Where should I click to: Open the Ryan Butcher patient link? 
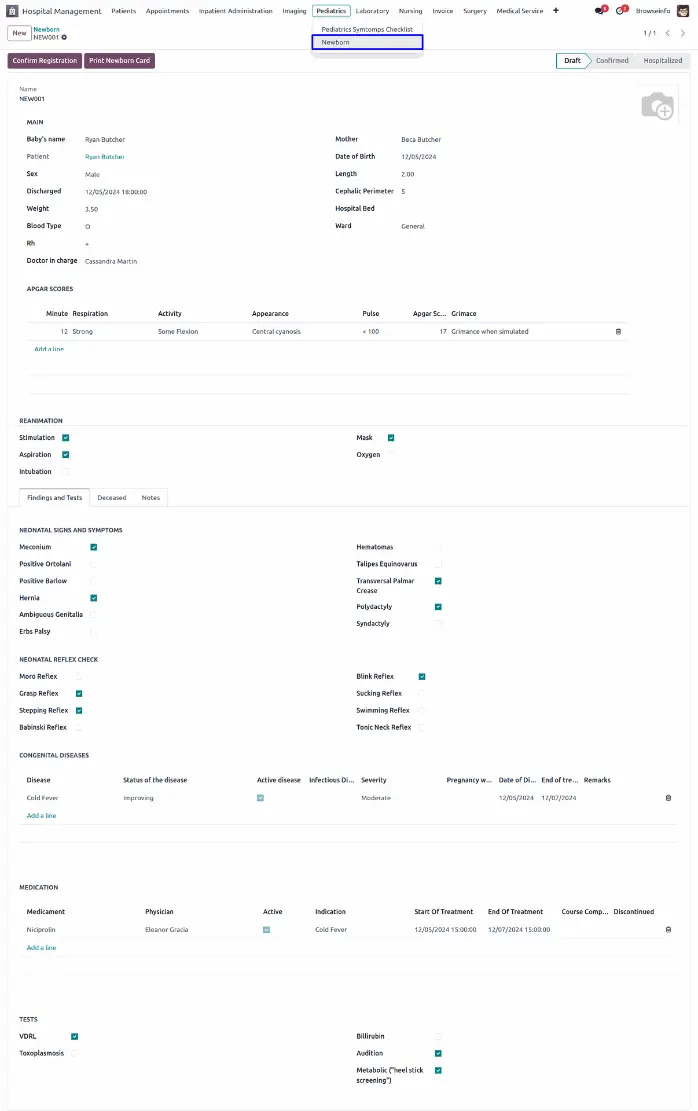pos(105,157)
